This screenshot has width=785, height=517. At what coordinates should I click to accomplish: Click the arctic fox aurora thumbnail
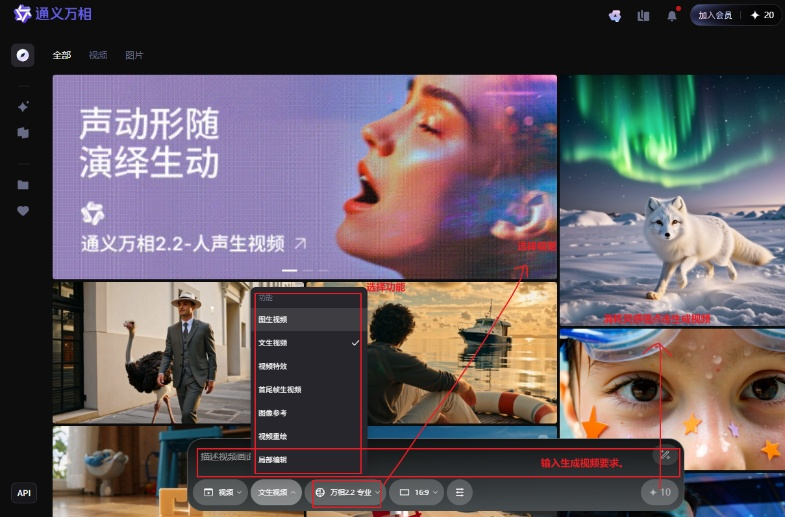(x=671, y=200)
